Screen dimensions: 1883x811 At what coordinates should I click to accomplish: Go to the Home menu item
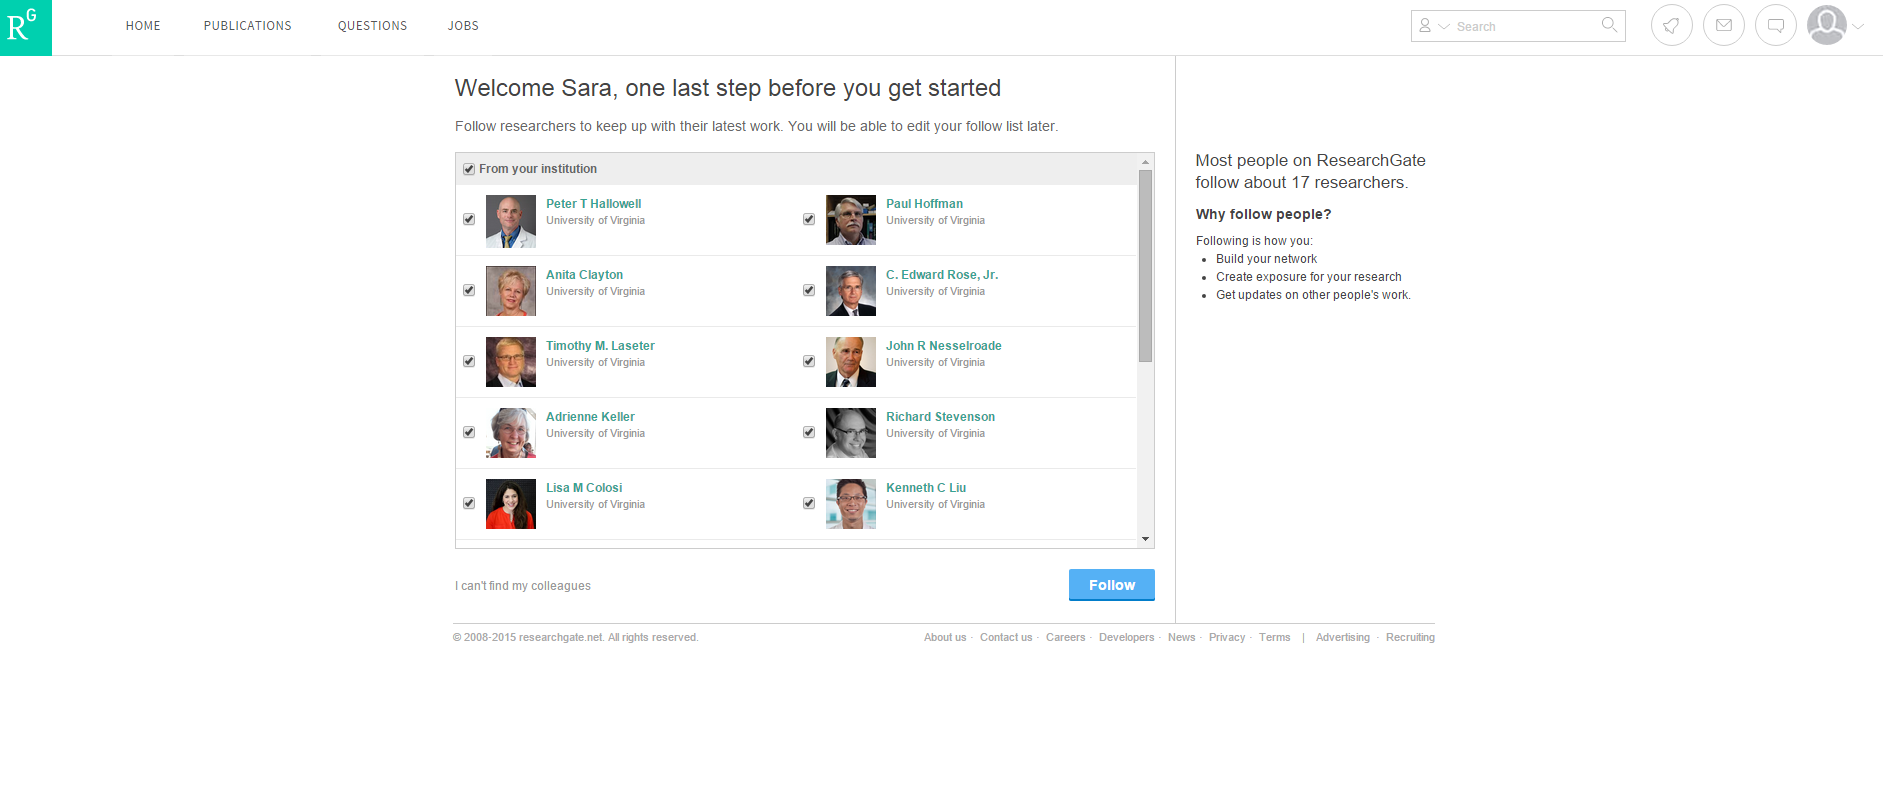click(143, 26)
